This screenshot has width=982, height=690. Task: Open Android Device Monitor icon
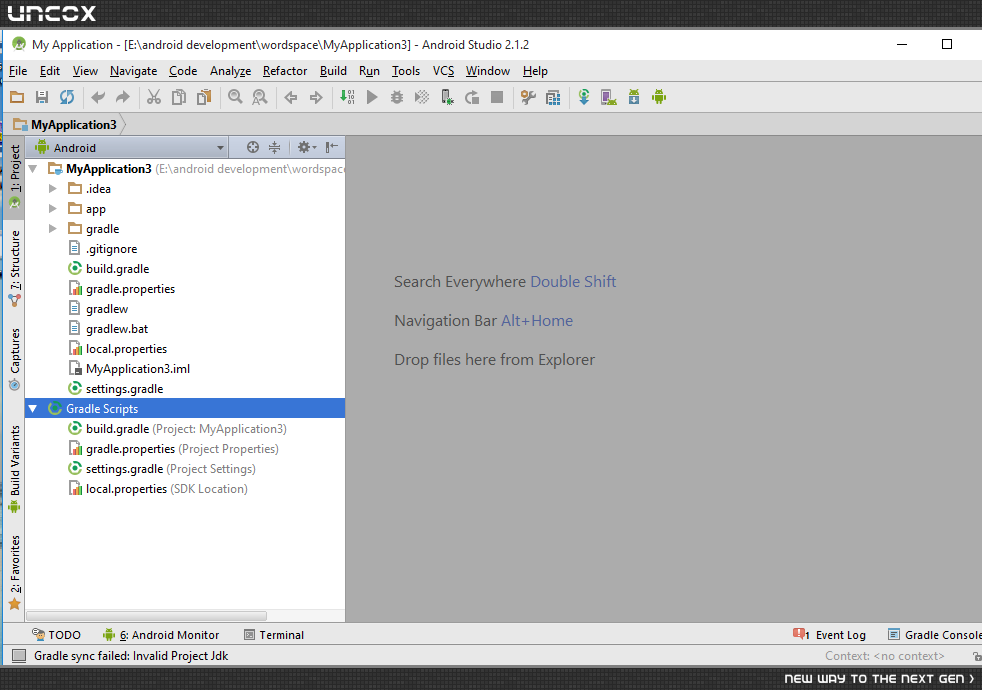(659, 97)
